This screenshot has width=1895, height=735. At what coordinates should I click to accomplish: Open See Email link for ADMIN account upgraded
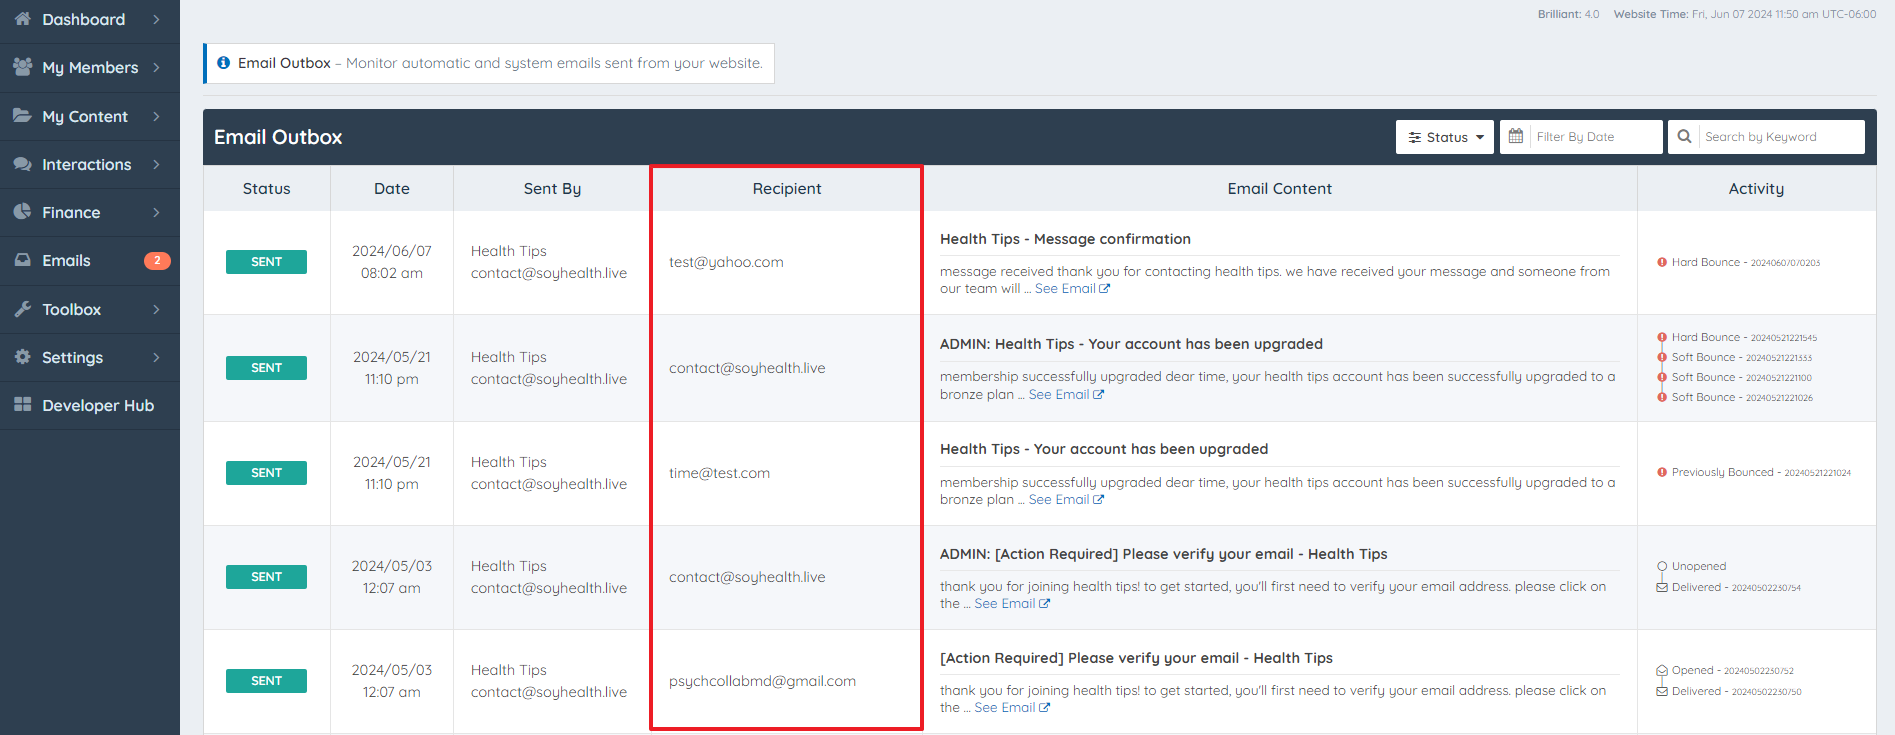tap(1066, 394)
